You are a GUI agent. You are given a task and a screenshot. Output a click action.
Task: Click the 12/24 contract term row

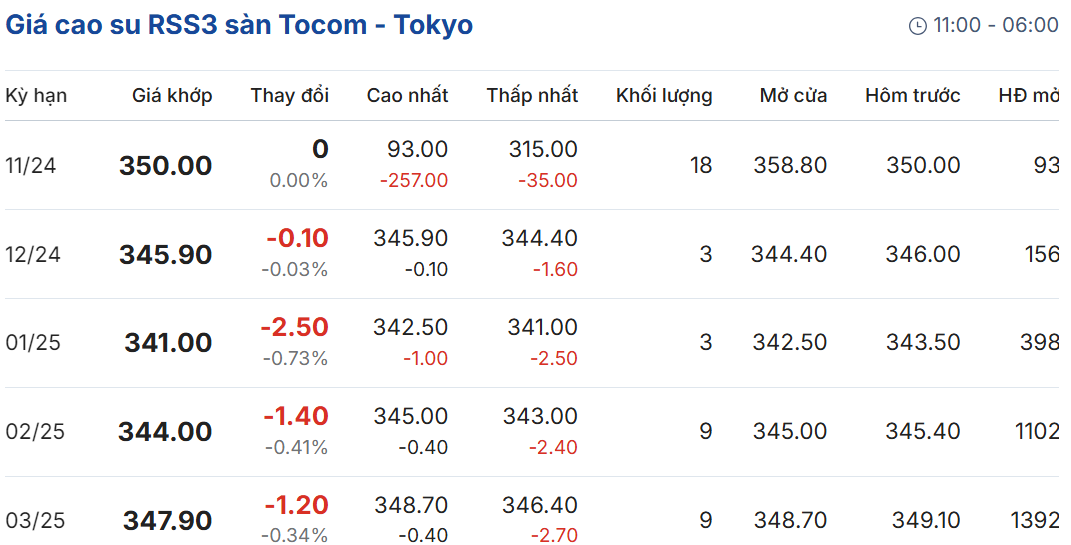point(532,254)
